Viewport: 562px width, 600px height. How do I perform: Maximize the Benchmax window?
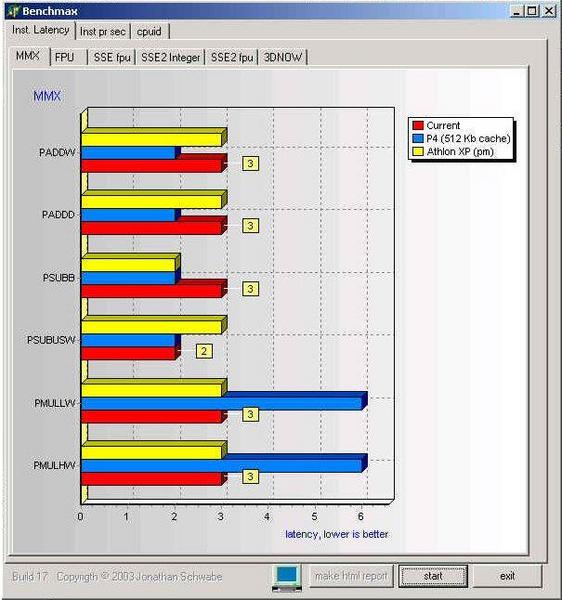(532, 11)
